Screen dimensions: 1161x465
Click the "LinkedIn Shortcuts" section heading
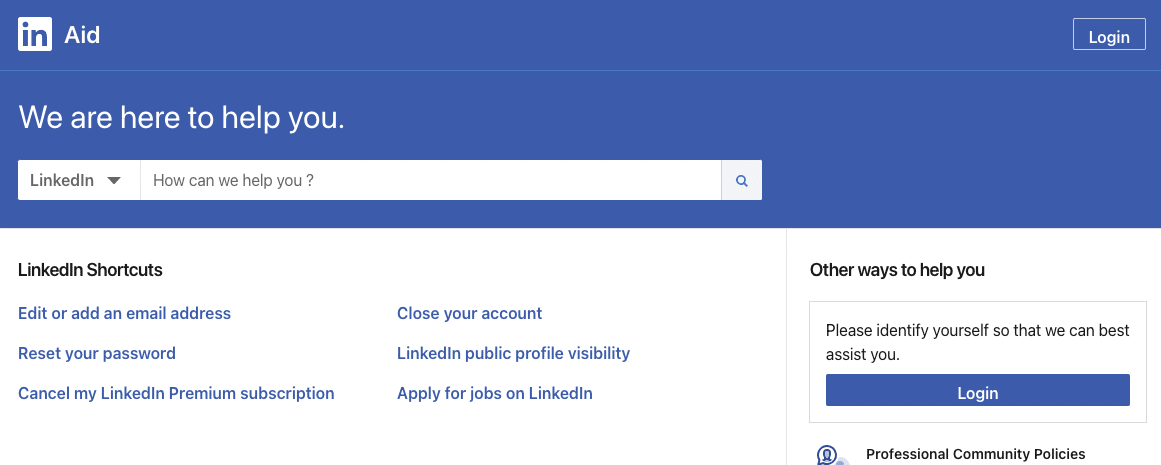point(90,270)
